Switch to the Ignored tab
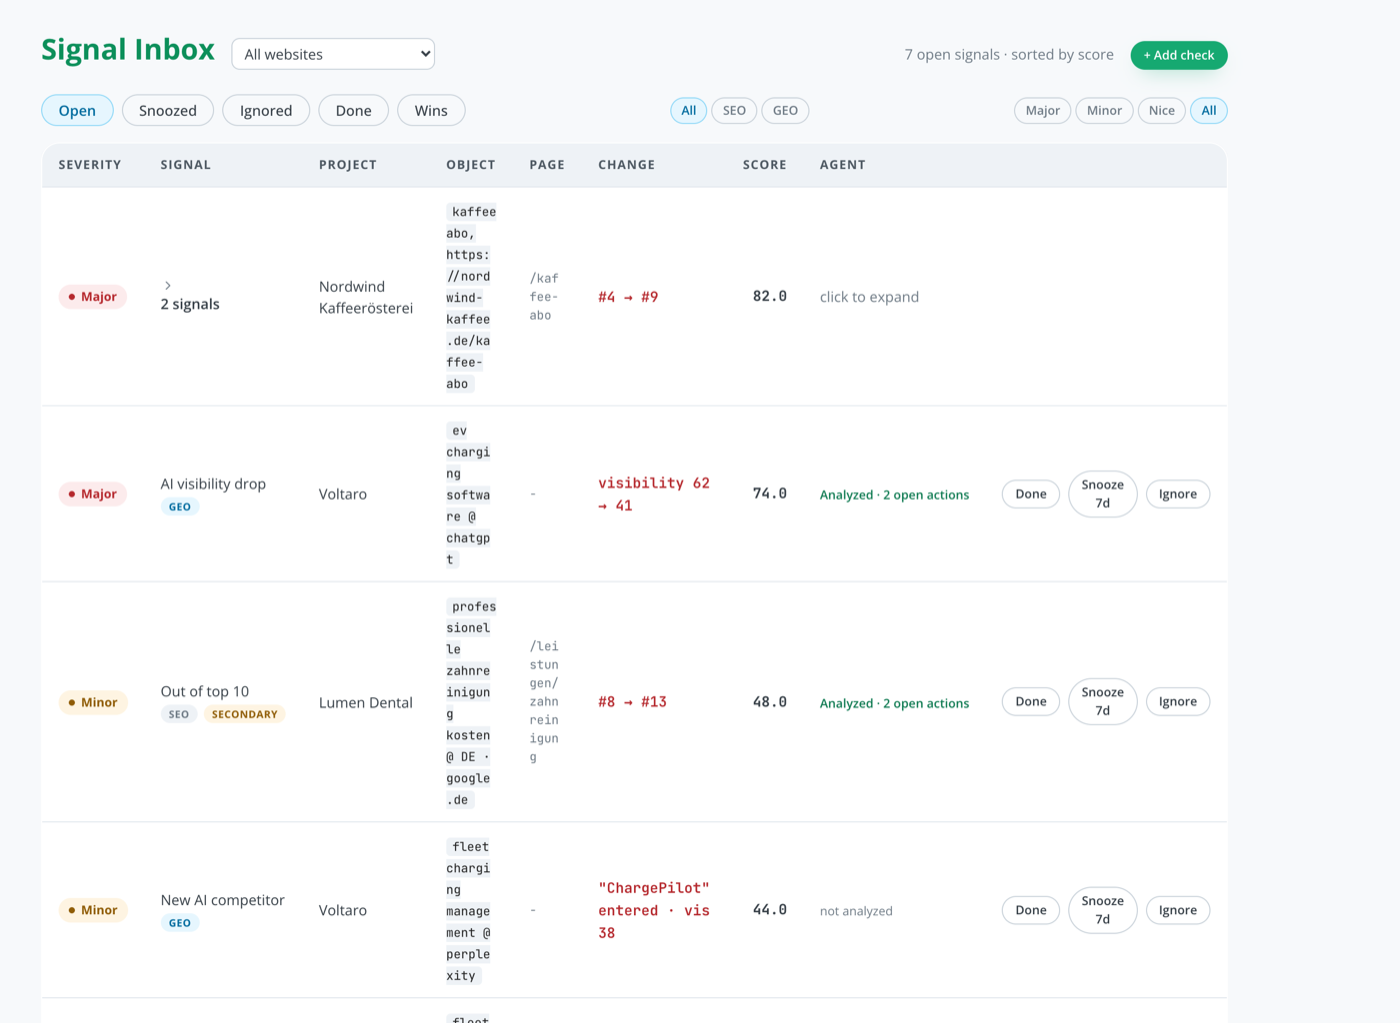1400x1023 pixels. pos(266,110)
